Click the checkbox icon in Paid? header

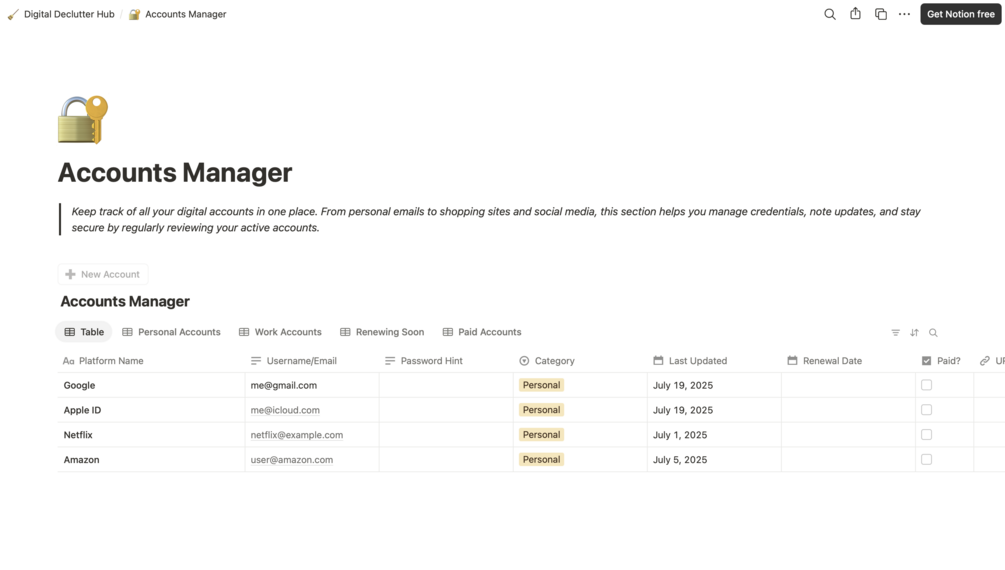926,361
